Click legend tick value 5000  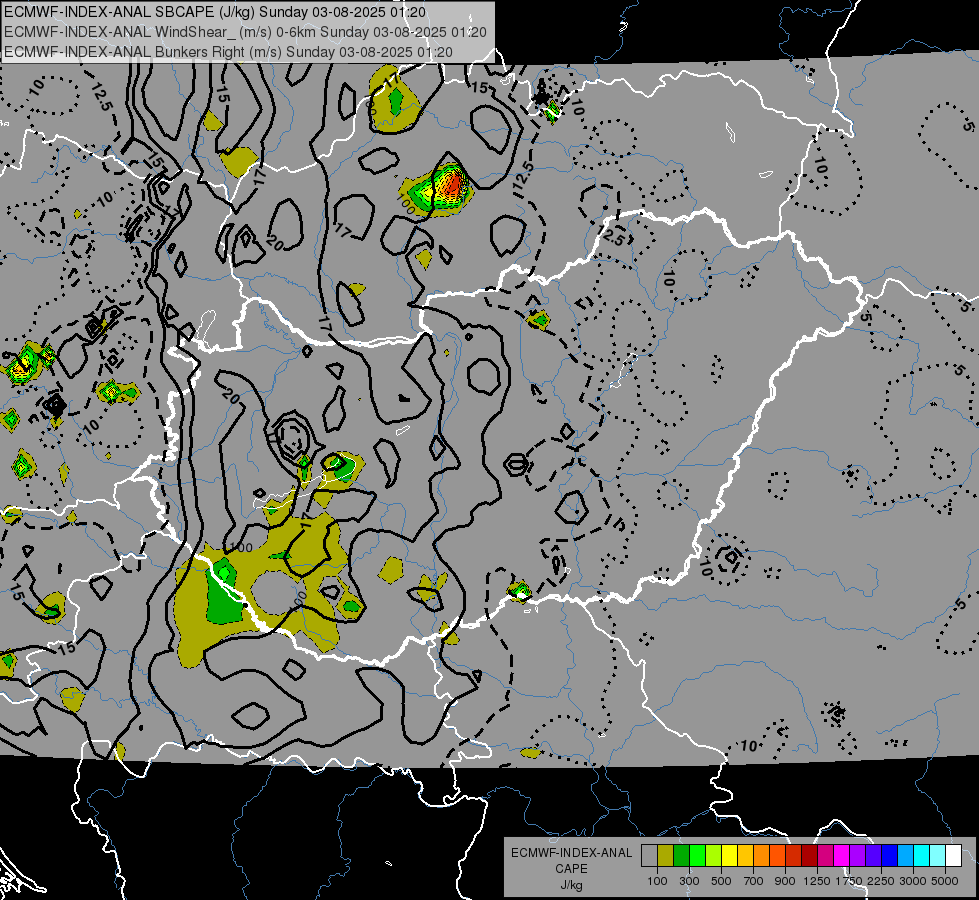pyautogui.click(x=945, y=881)
